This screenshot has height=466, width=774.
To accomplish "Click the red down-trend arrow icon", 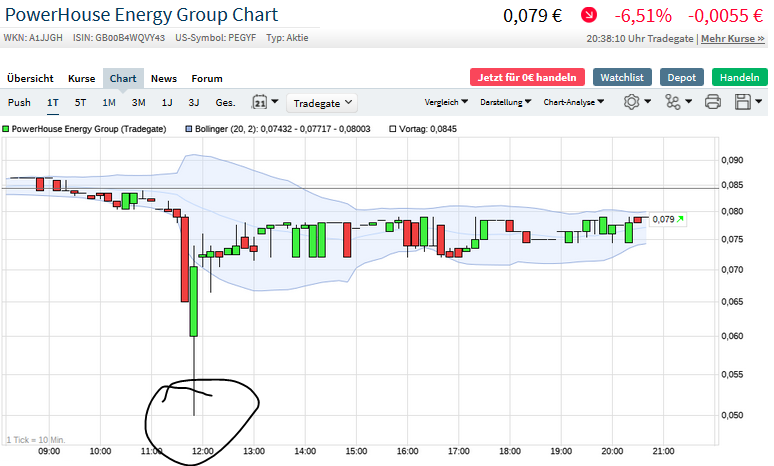I will [588, 15].
